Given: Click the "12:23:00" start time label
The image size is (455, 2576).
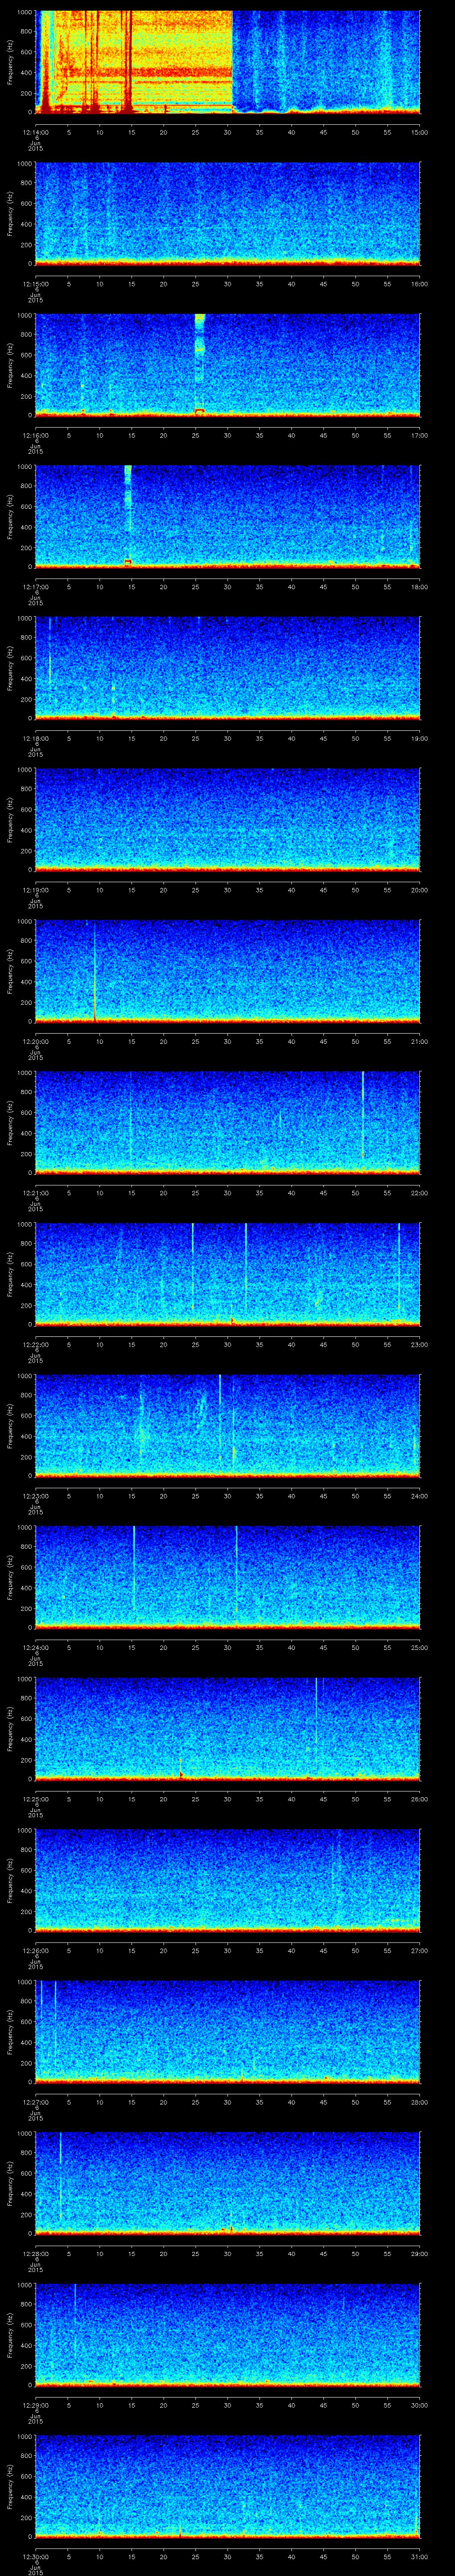Looking at the screenshot, I should click(x=36, y=1496).
